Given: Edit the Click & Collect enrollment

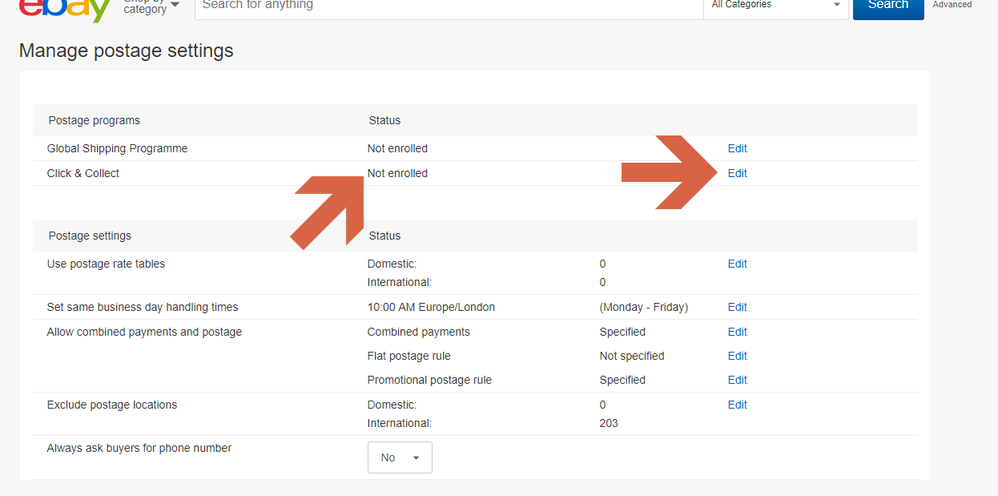Looking at the screenshot, I should (737, 174).
